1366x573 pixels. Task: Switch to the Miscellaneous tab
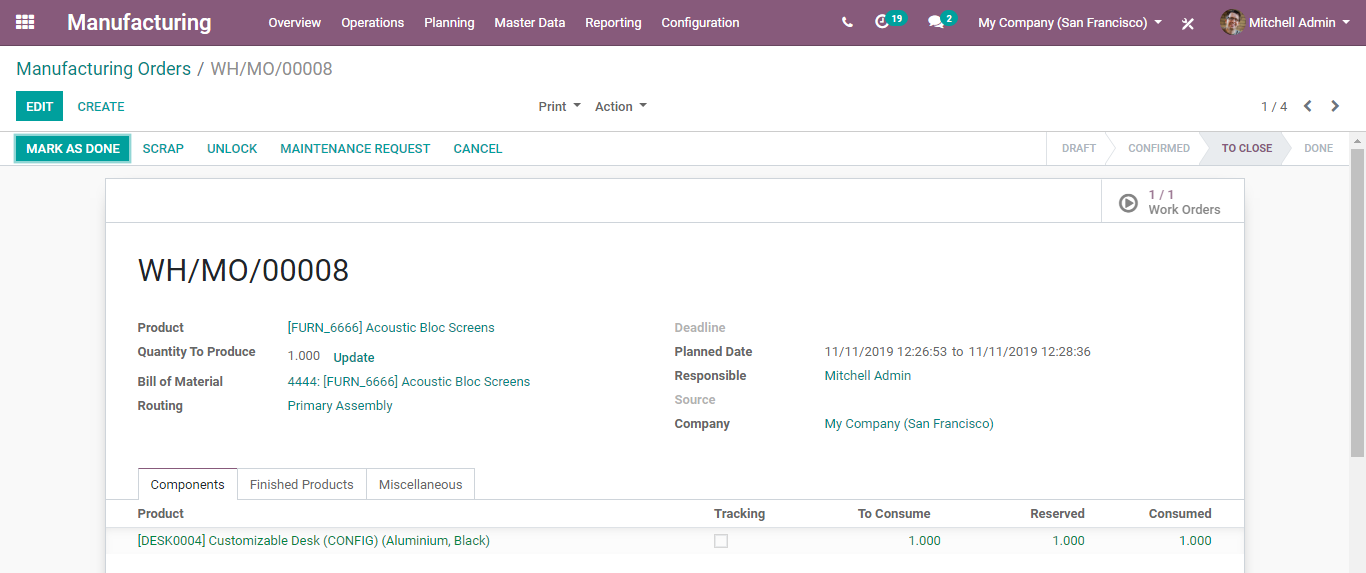pyautogui.click(x=420, y=484)
